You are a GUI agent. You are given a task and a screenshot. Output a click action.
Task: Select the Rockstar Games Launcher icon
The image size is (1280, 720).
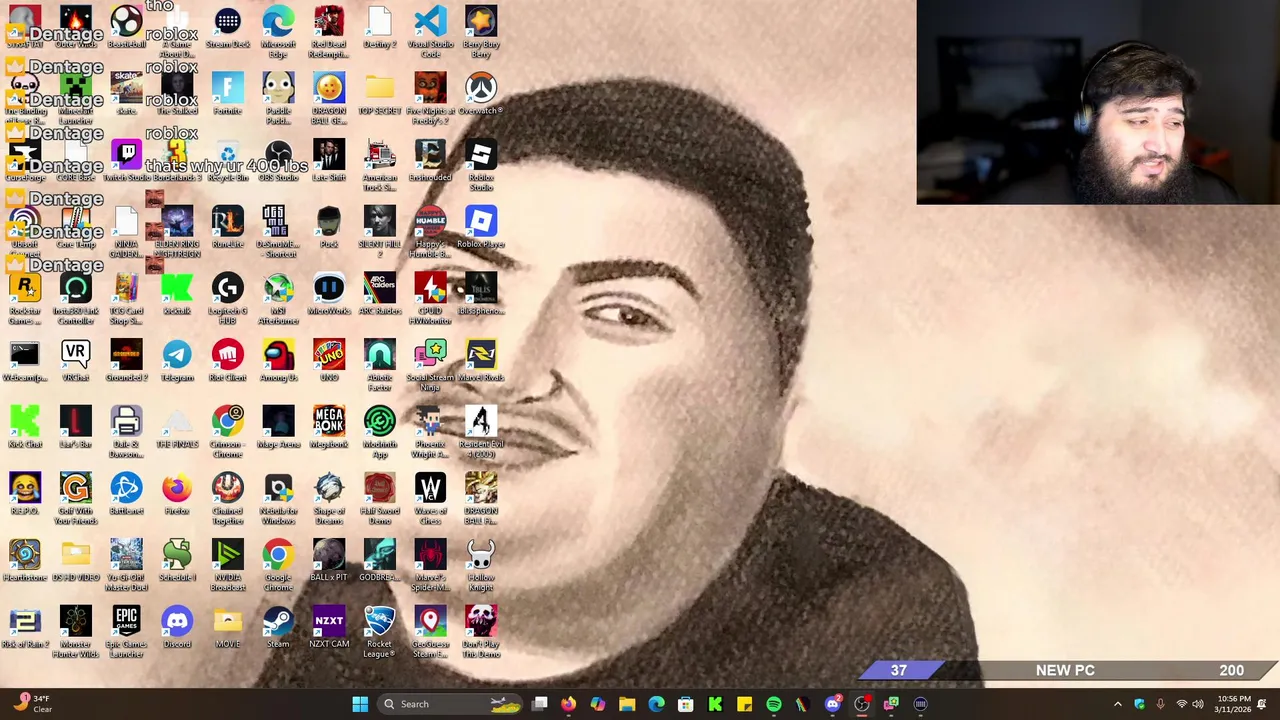click(x=25, y=298)
